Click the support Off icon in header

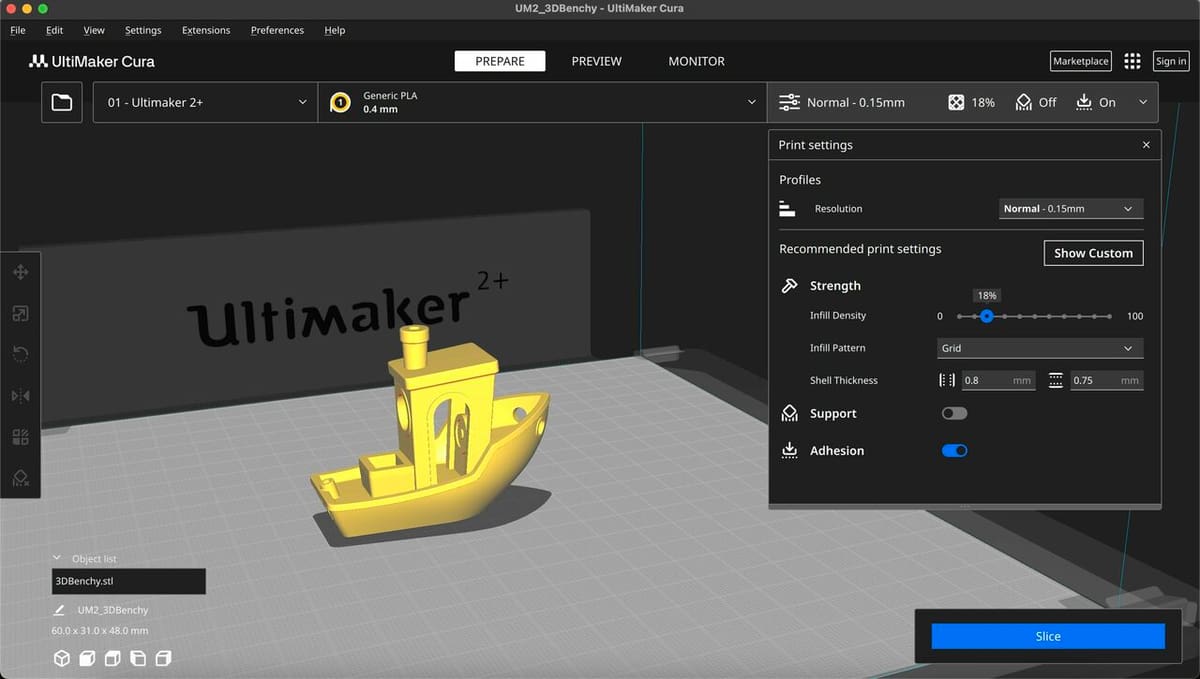pos(1023,102)
